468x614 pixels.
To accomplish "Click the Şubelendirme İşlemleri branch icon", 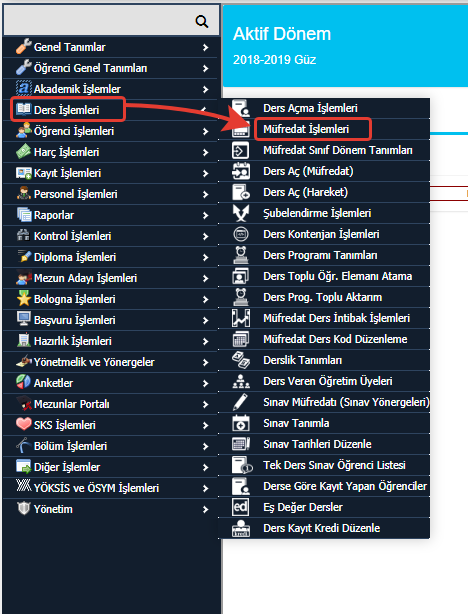I will coord(240,213).
